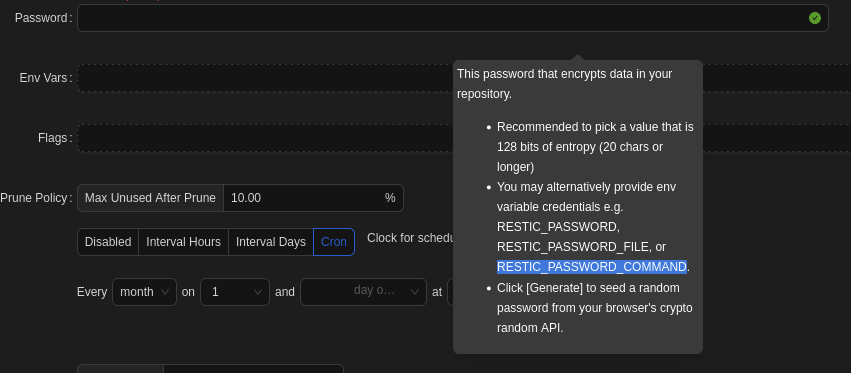Switch schedule mode to Interval Days
The width and height of the screenshot is (851, 373).
271,242
